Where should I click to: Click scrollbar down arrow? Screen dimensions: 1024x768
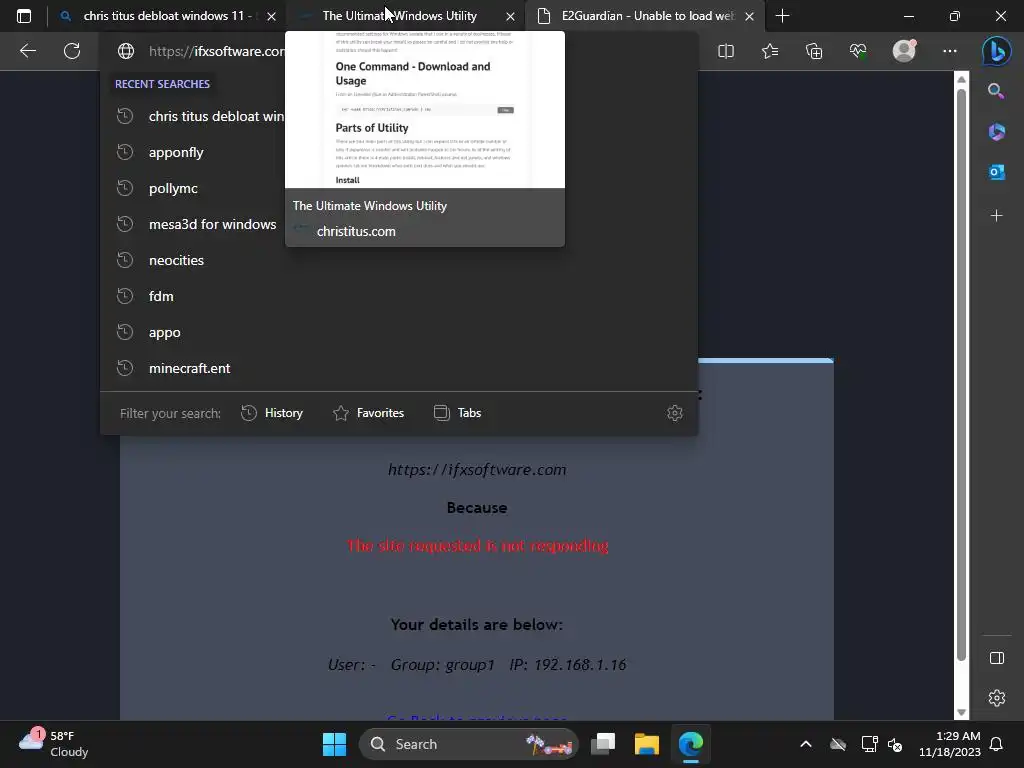(961, 712)
